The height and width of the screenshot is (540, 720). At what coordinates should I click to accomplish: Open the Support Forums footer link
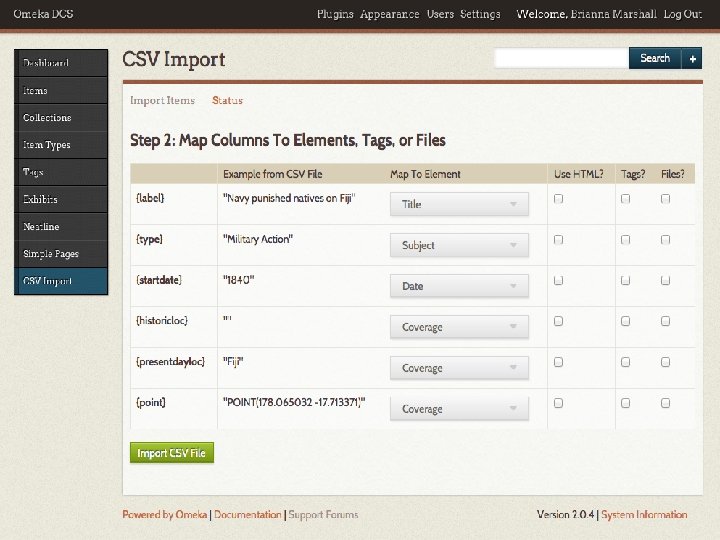pos(323,515)
